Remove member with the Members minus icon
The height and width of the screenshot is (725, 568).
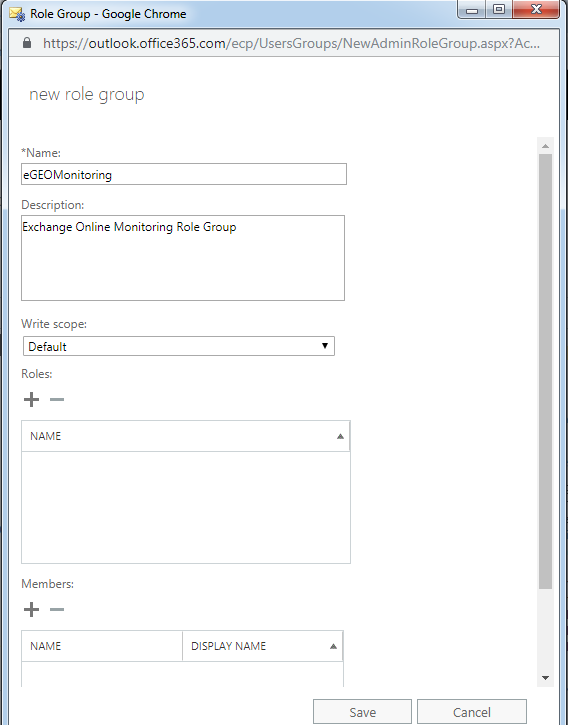point(57,609)
